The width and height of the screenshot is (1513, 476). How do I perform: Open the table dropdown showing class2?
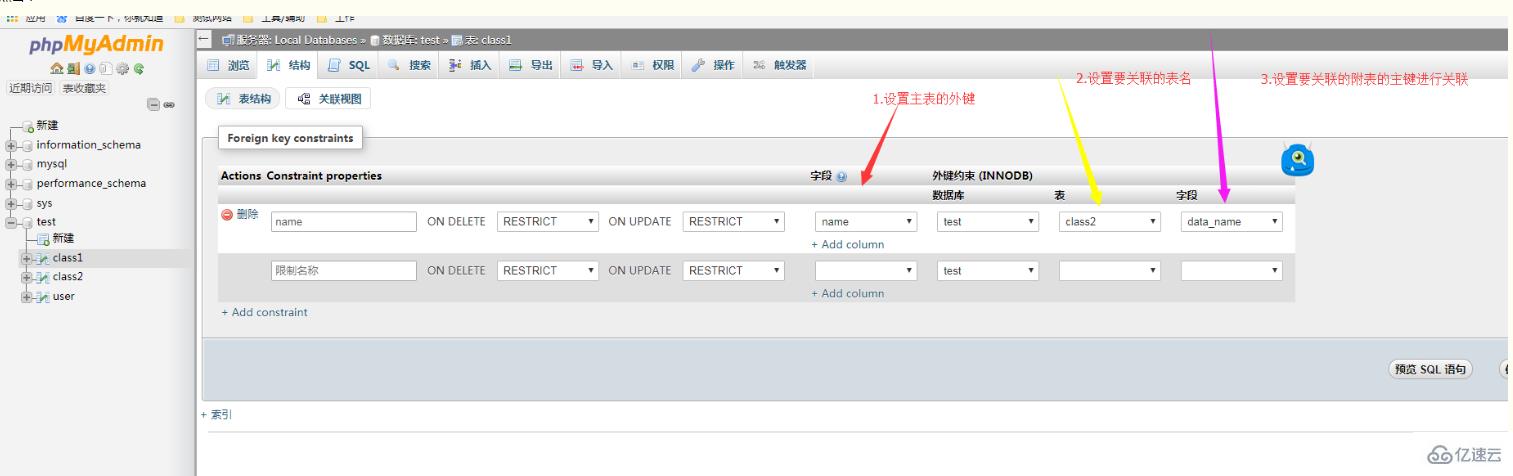point(1110,222)
